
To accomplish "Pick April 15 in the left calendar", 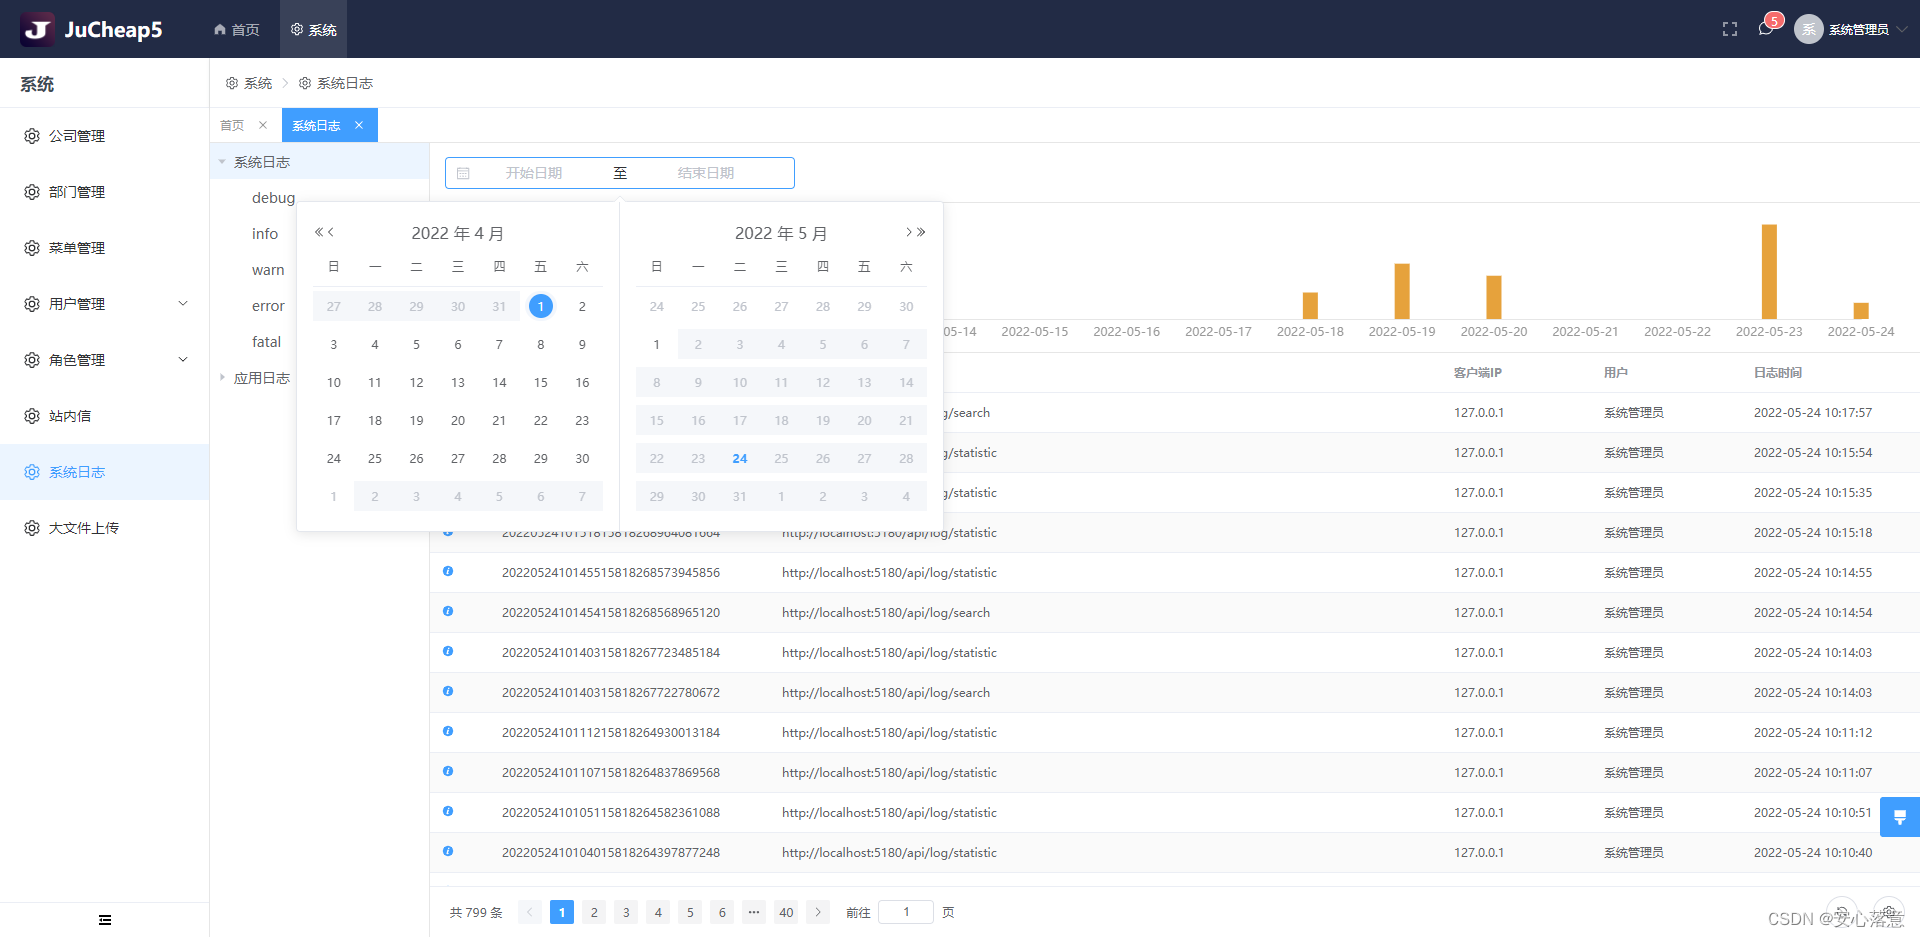I will 540,382.
